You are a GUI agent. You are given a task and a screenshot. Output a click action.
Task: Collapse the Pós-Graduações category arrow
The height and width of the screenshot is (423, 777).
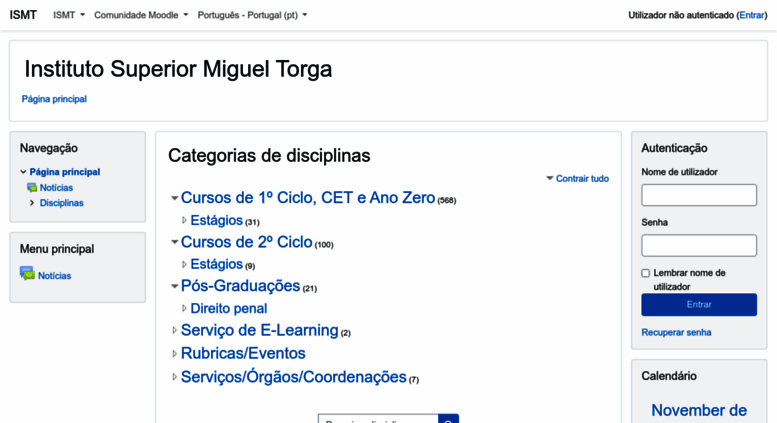[x=174, y=286]
